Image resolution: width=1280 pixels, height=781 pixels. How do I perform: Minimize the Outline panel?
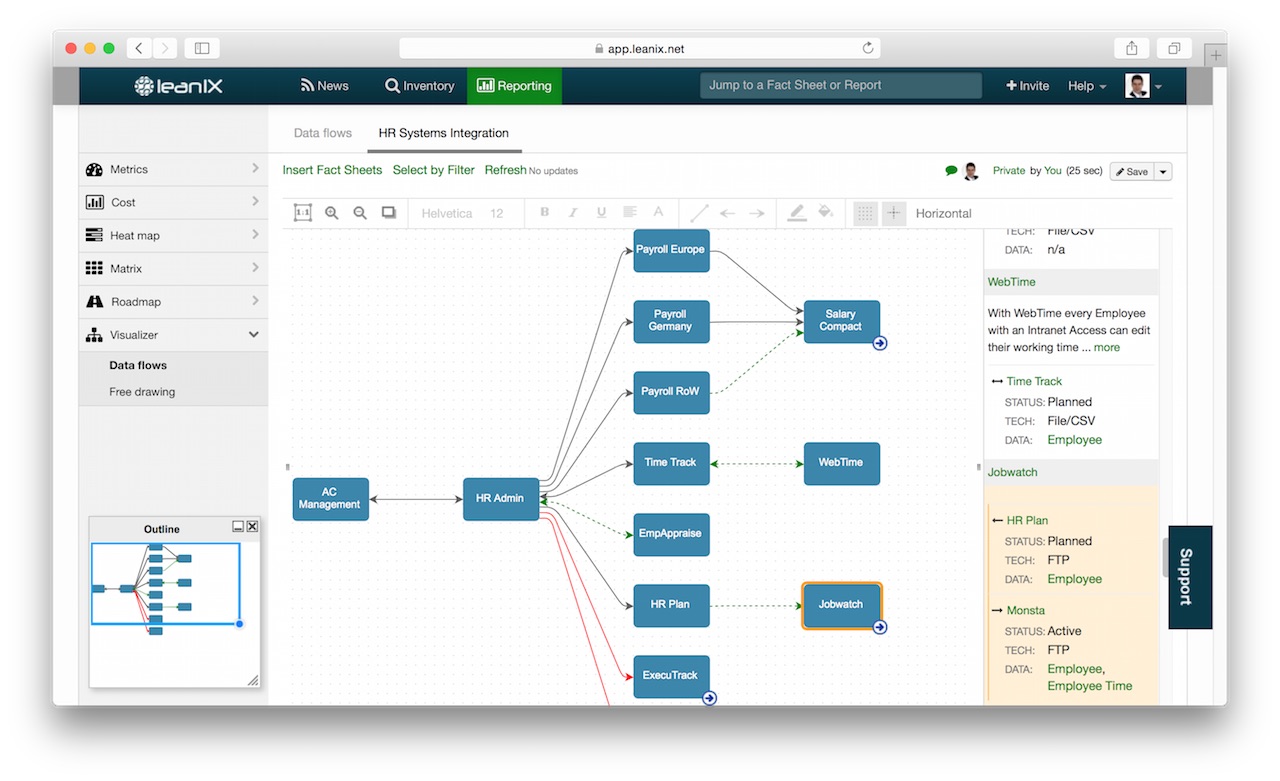238,526
